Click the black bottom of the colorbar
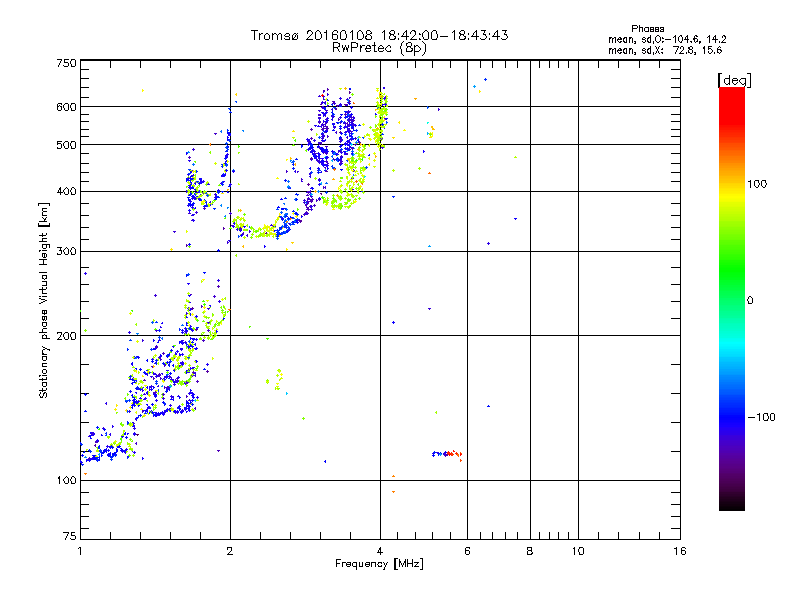 coord(732,503)
